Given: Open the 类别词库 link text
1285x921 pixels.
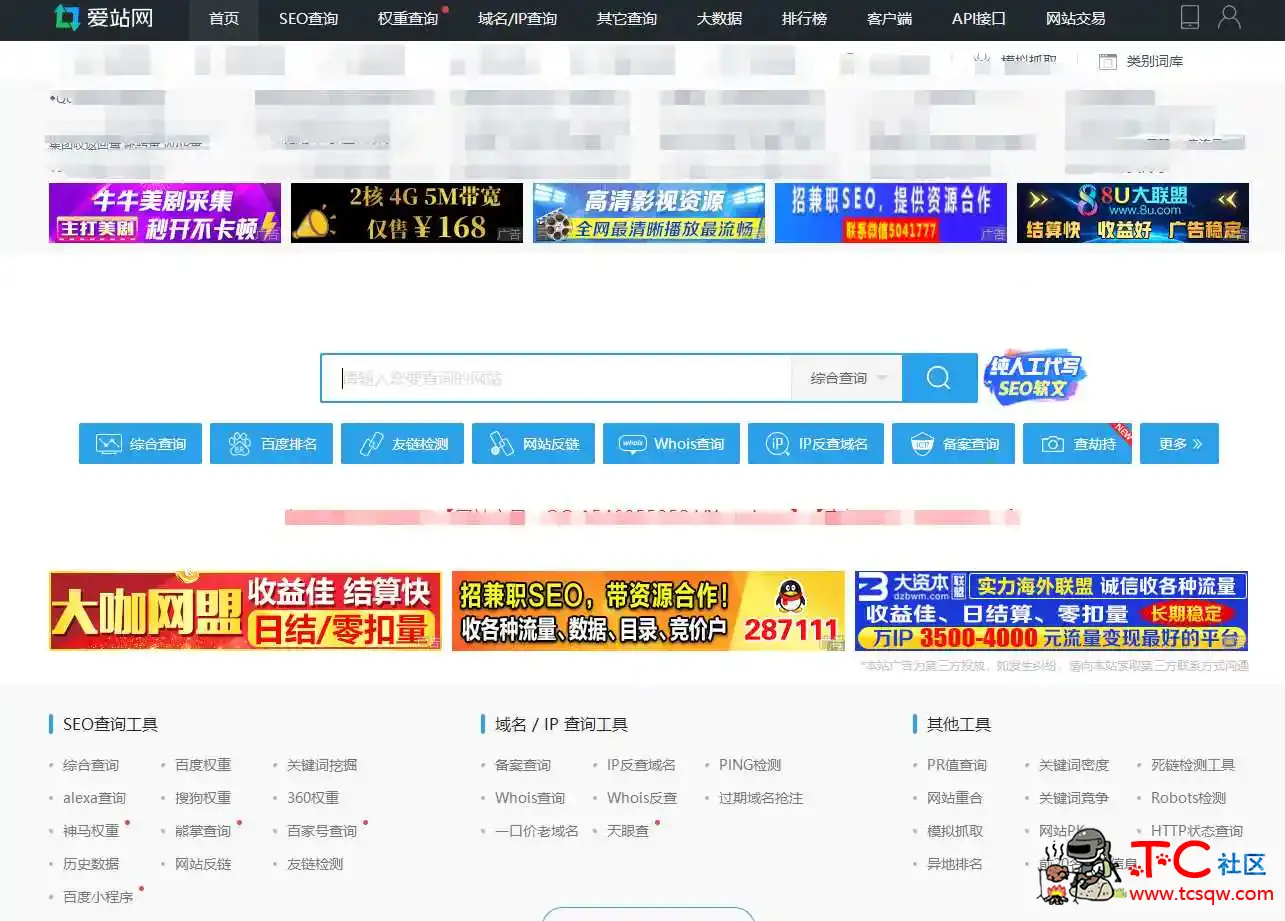Looking at the screenshot, I should pyautogui.click(x=1155, y=61).
